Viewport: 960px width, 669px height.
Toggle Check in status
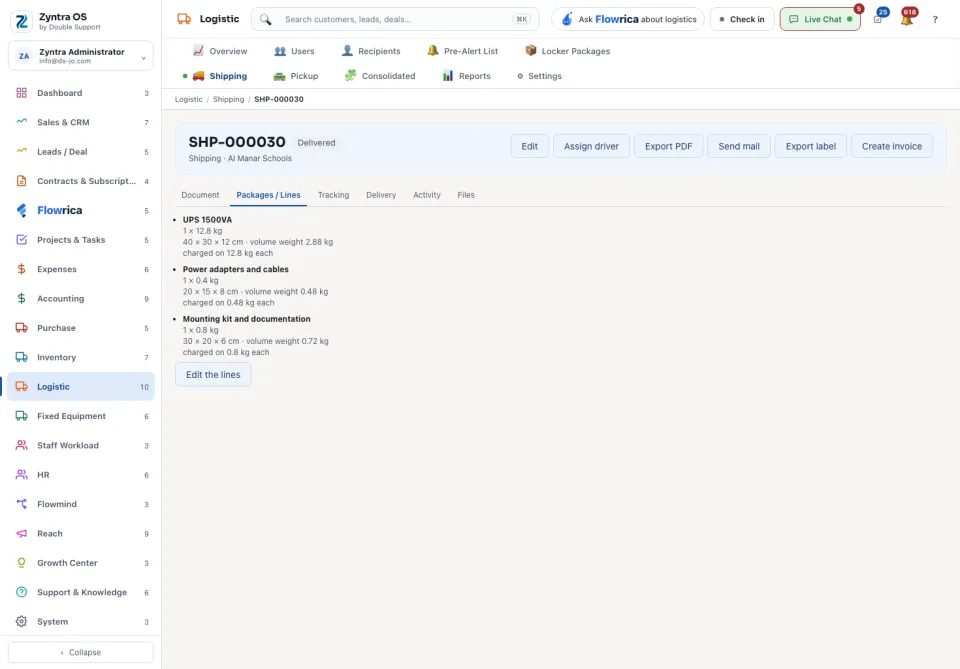742,20
